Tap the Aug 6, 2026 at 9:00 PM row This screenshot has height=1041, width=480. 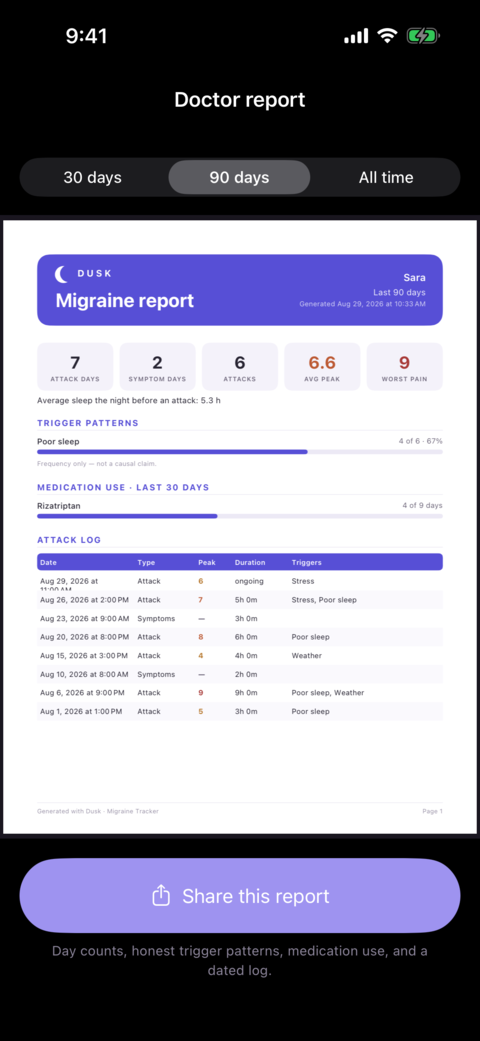pos(240,692)
